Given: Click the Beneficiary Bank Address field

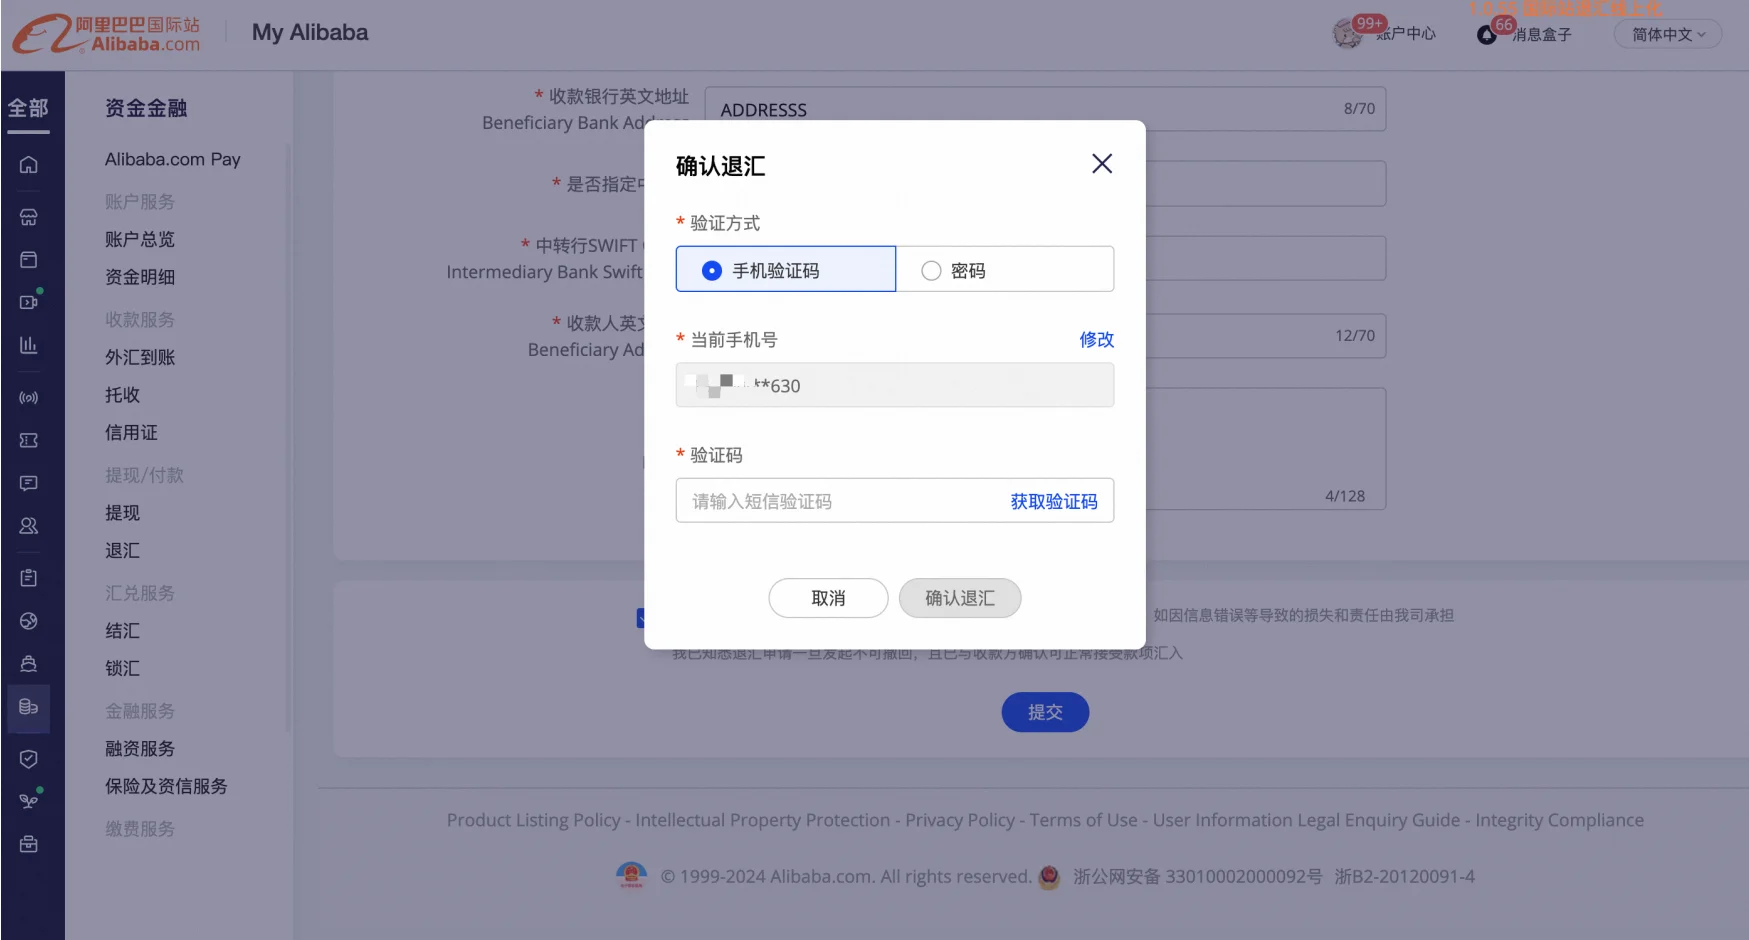Looking at the screenshot, I should 1045,109.
